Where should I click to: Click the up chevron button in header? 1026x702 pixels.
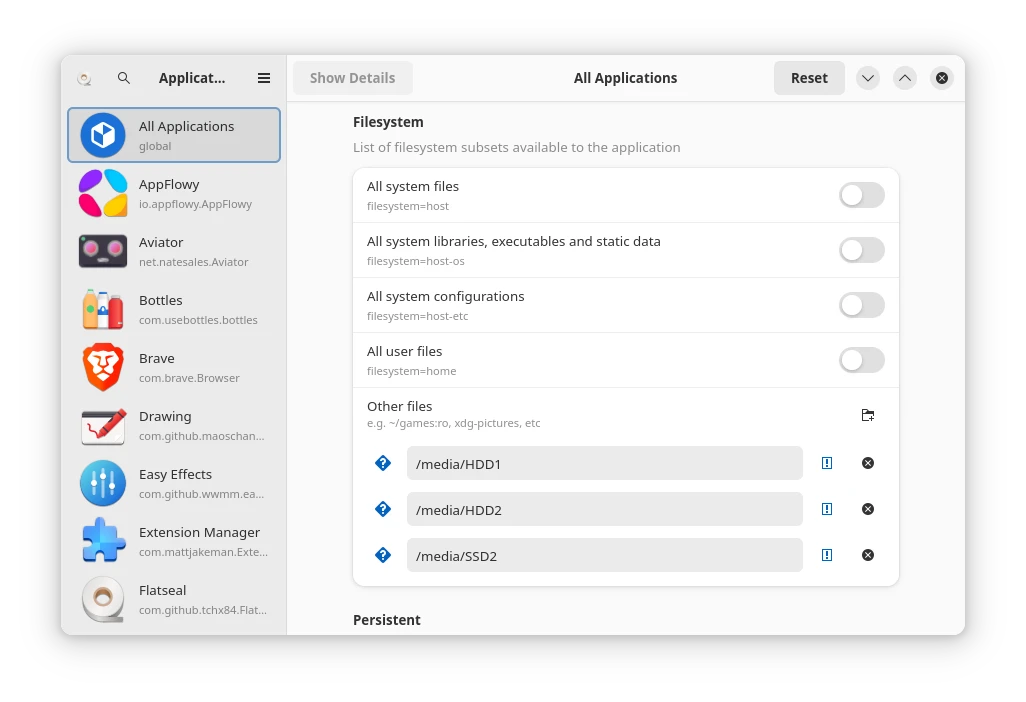905,78
